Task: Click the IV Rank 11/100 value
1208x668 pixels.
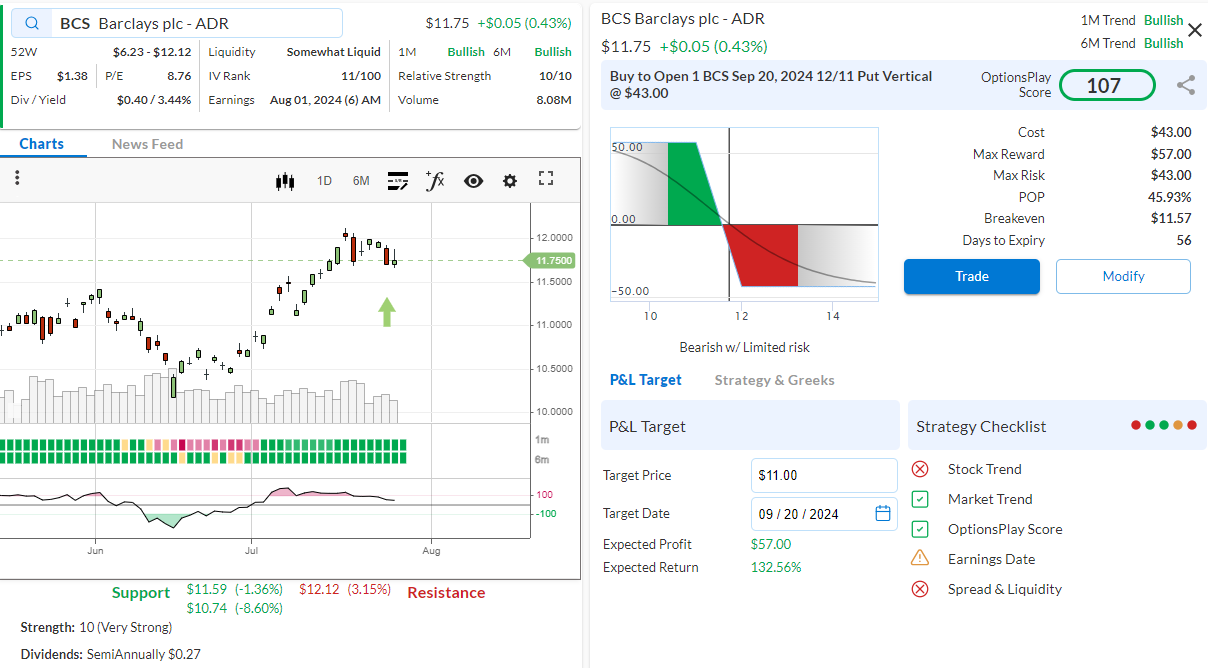Action: tap(361, 76)
